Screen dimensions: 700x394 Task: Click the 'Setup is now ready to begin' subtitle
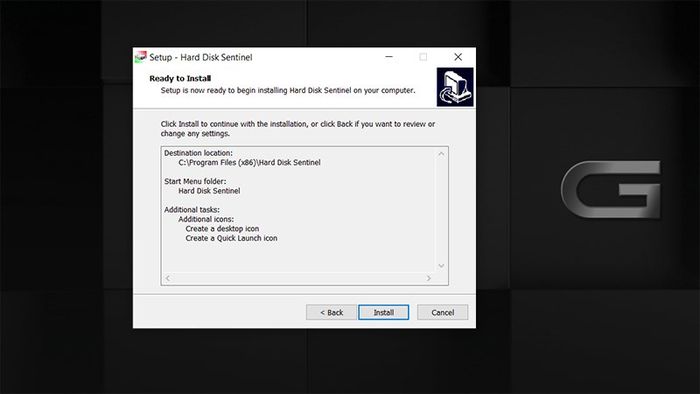tap(288, 90)
